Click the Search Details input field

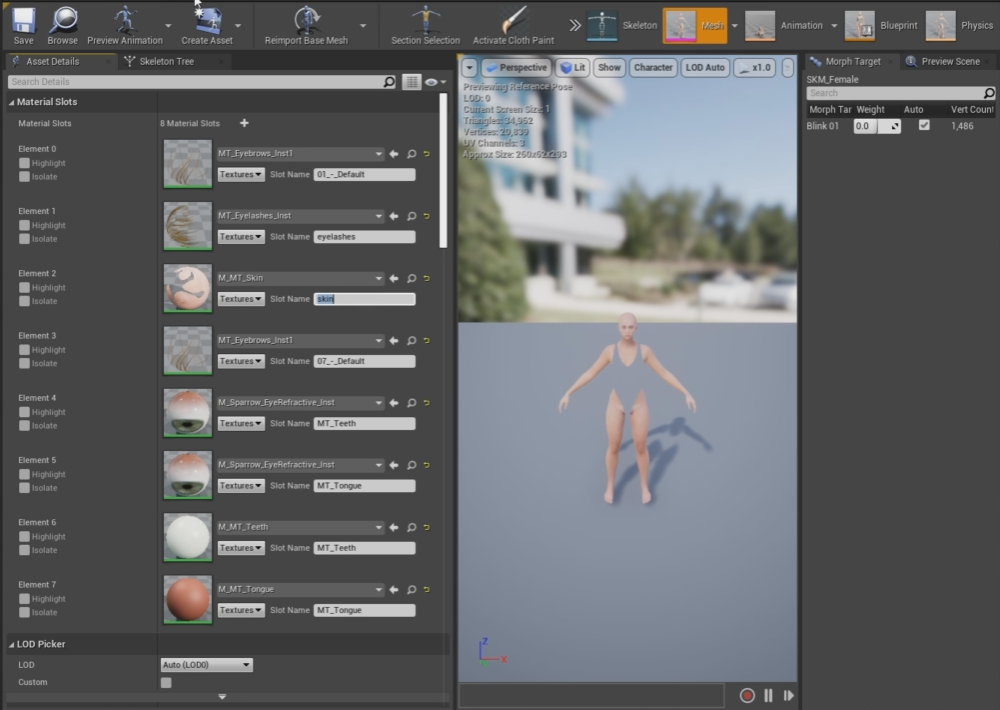195,82
